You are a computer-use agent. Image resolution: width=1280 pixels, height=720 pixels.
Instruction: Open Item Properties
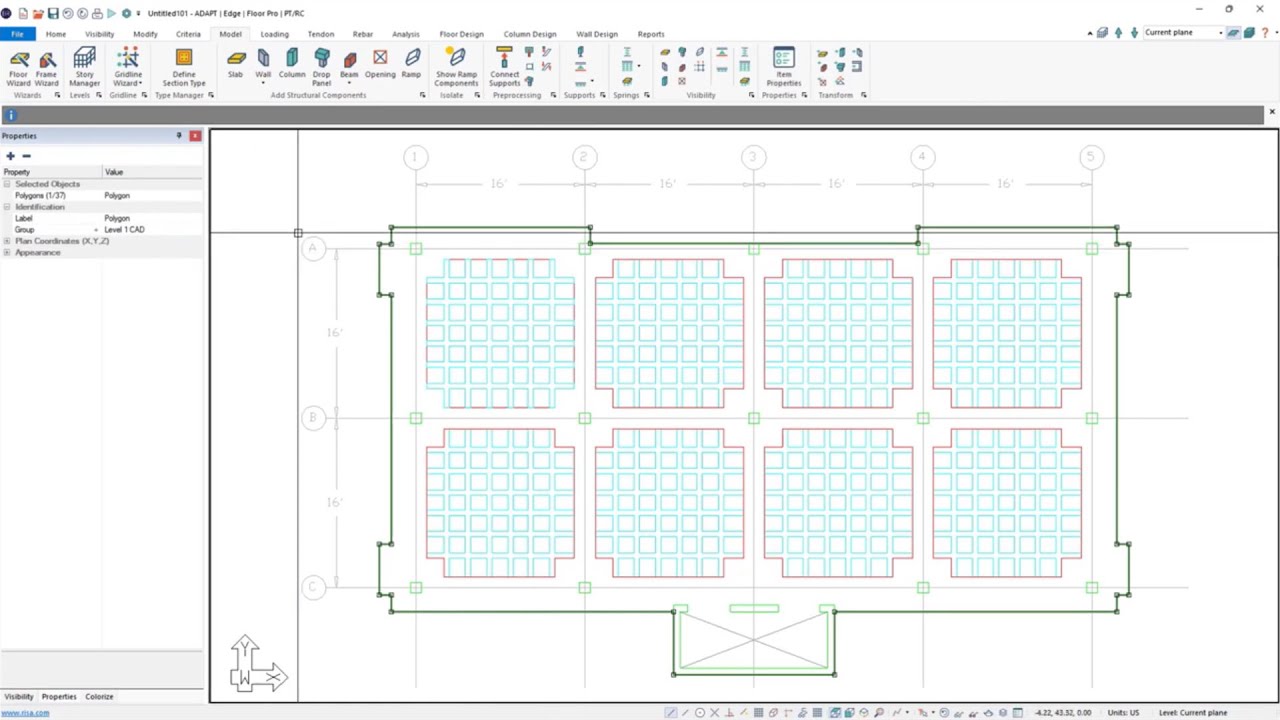pos(783,67)
